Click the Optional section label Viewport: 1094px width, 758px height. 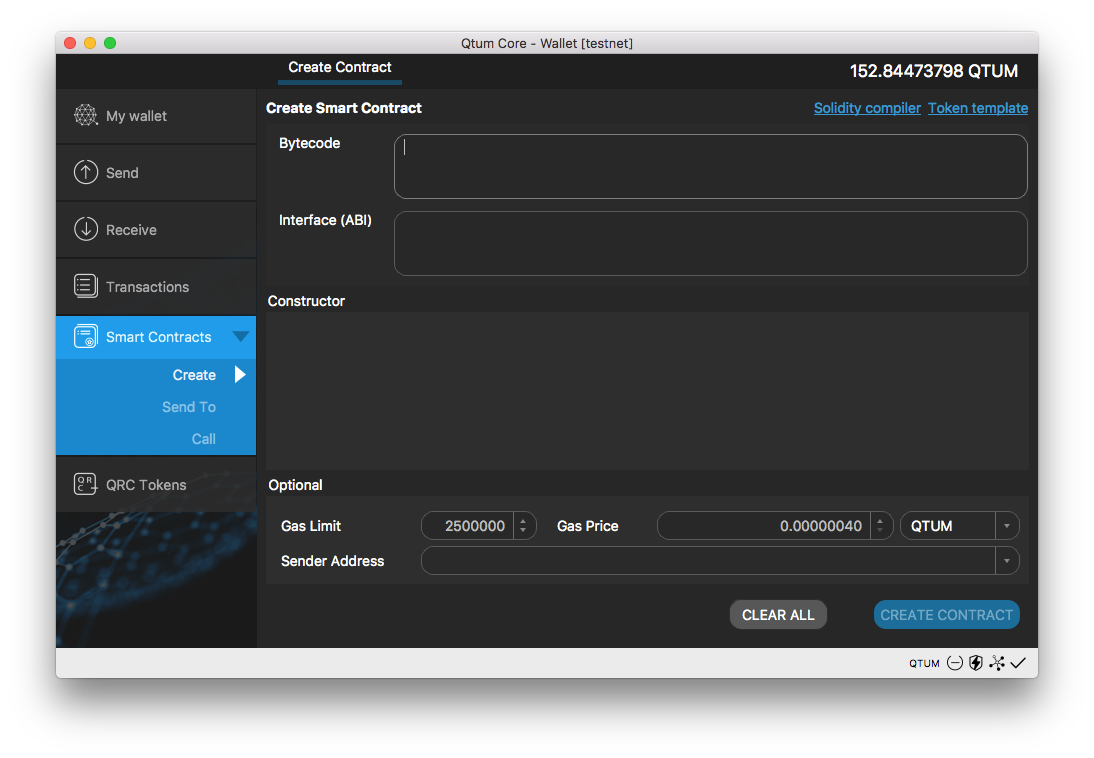[295, 485]
